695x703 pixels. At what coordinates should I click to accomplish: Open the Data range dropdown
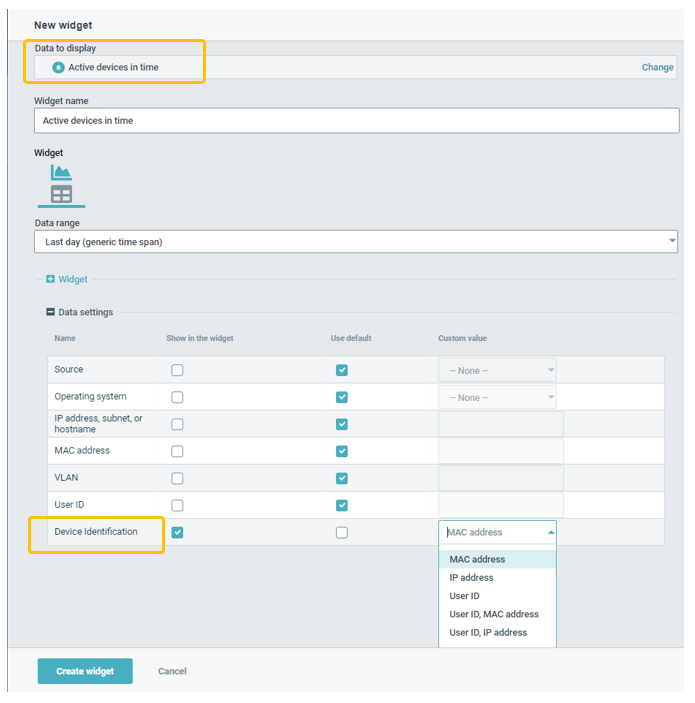click(355, 242)
